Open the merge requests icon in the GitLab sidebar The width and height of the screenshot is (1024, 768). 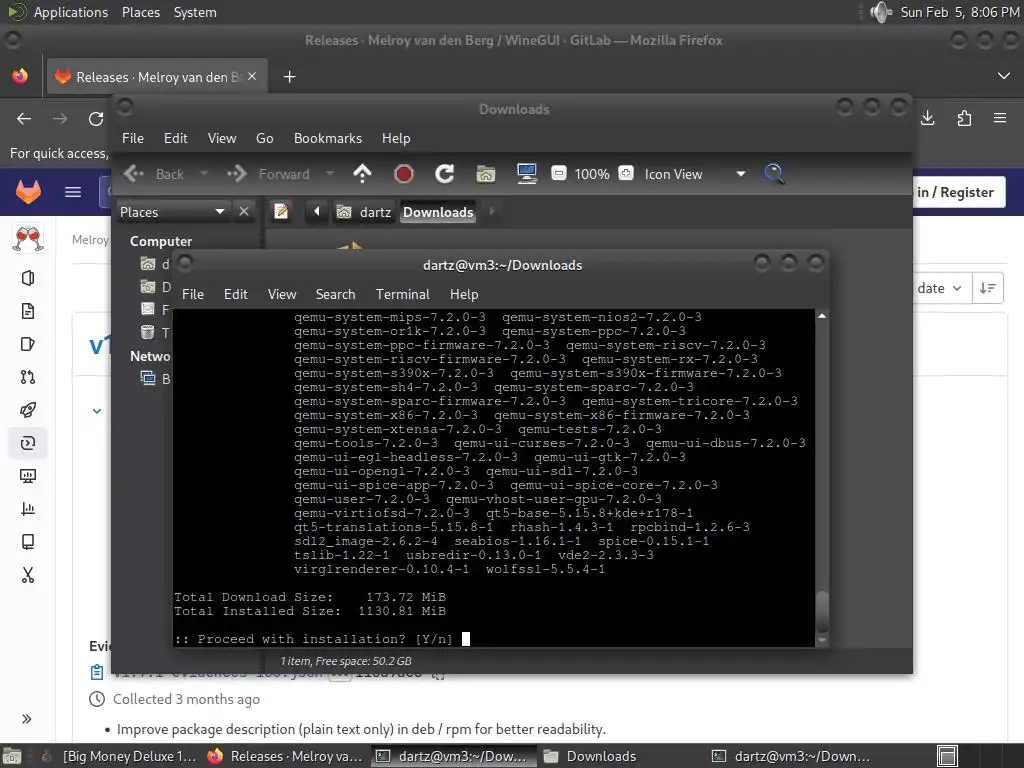coord(27,377)
